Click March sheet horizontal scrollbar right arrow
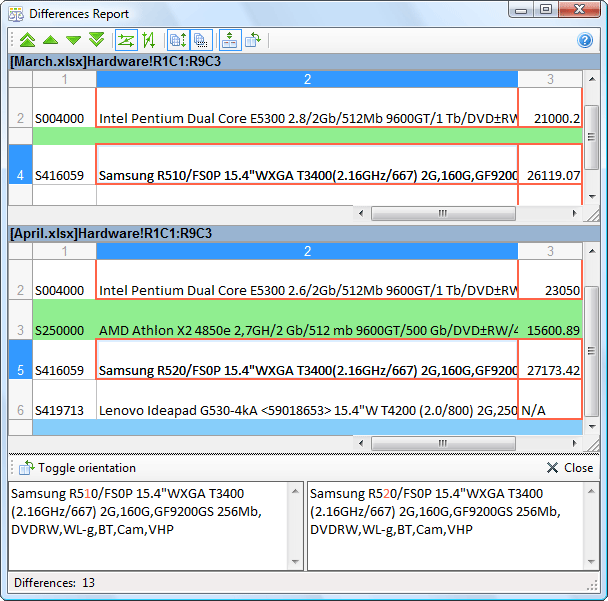This screenshot has width=608, height=601. pyautogui.click(x=574, y=213)
